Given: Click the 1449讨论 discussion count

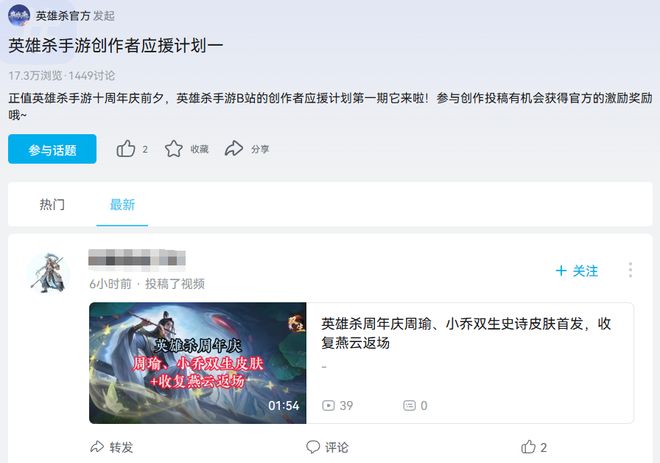Looking at the screenshot, I should [92, 76].
